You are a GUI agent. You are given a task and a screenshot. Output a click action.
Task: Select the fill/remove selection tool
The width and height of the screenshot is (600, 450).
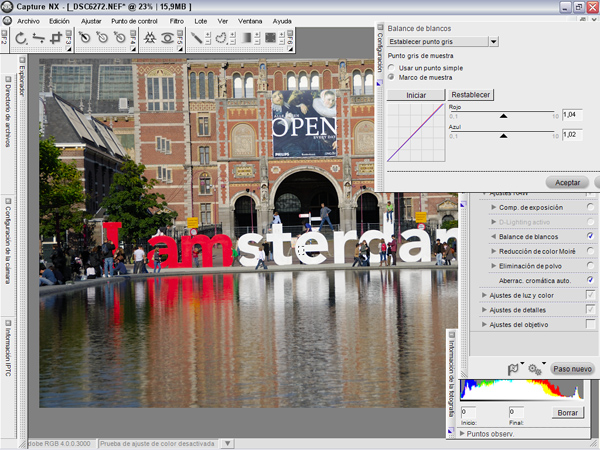point(271,38)
